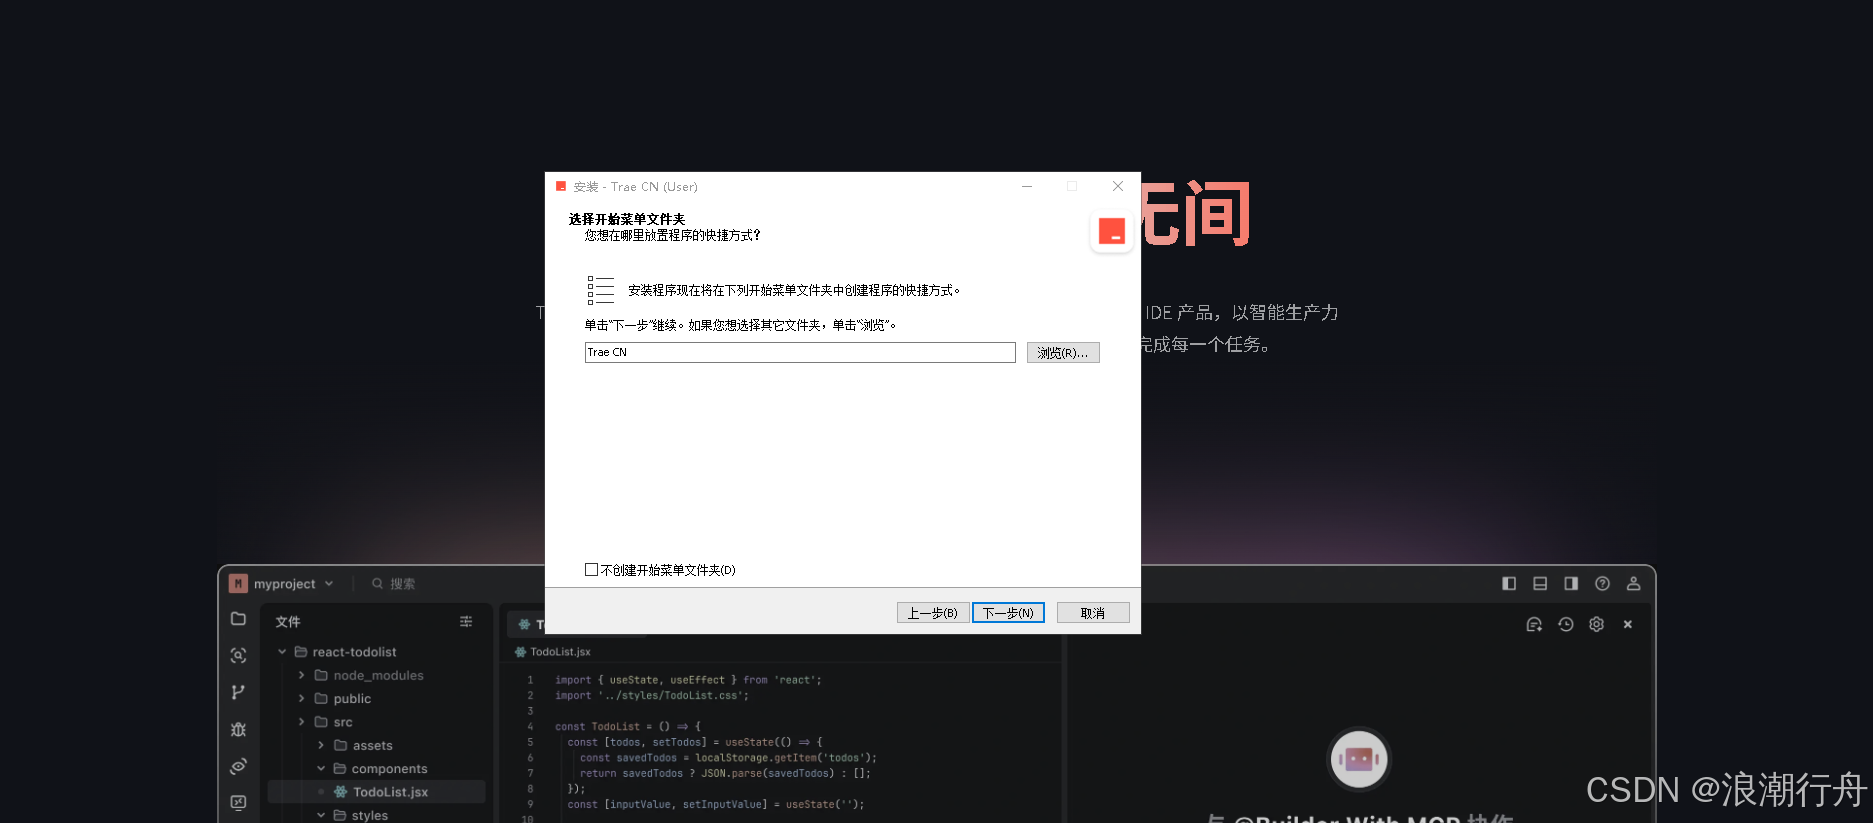Click the Trae CN folder name field
The width and height of the screenshot is (1873, 823).
click(800, 353)
